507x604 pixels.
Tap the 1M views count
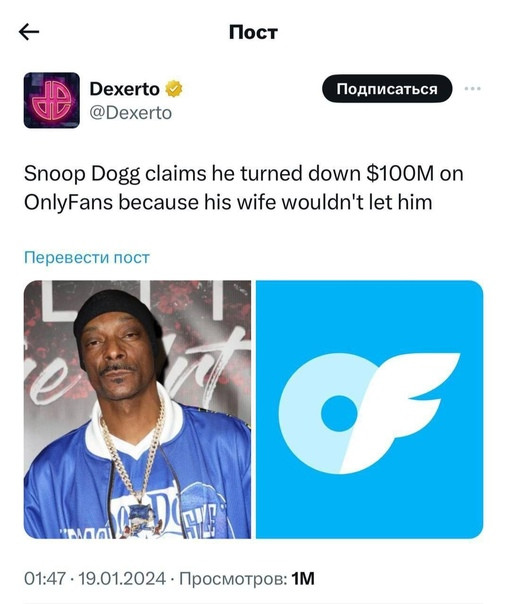[303, 579]
